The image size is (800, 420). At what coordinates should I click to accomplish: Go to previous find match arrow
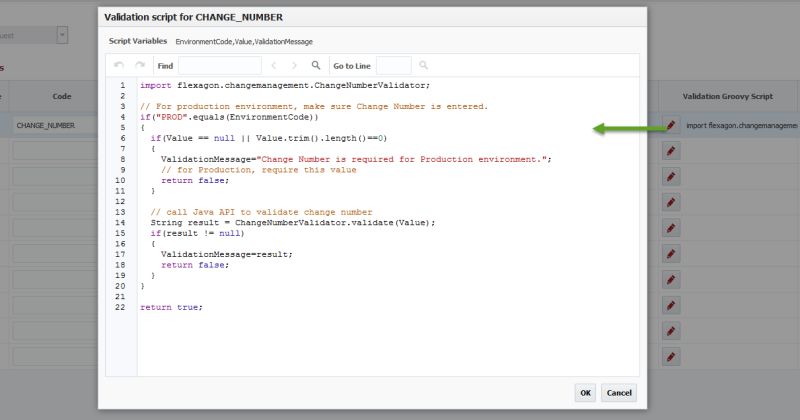(x=273, y=65)
